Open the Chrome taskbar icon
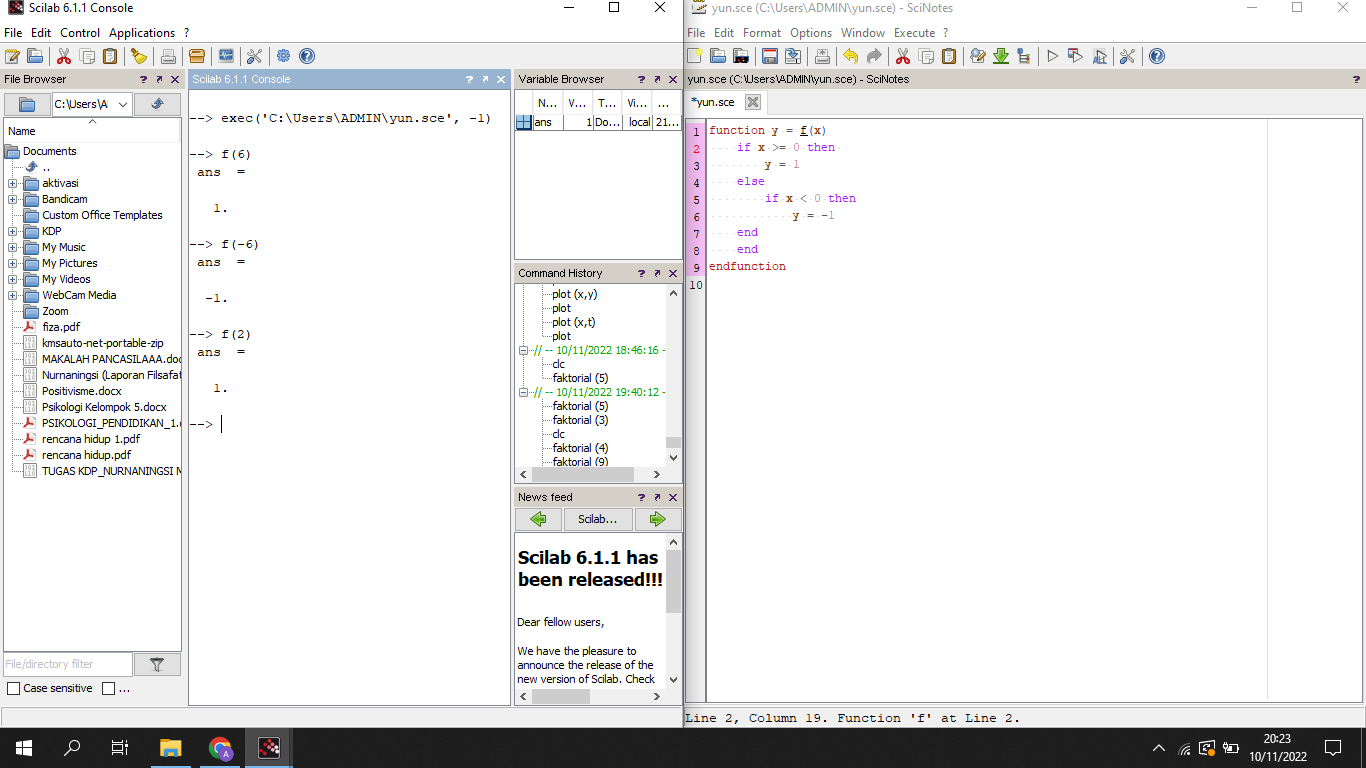 point(220,747)
